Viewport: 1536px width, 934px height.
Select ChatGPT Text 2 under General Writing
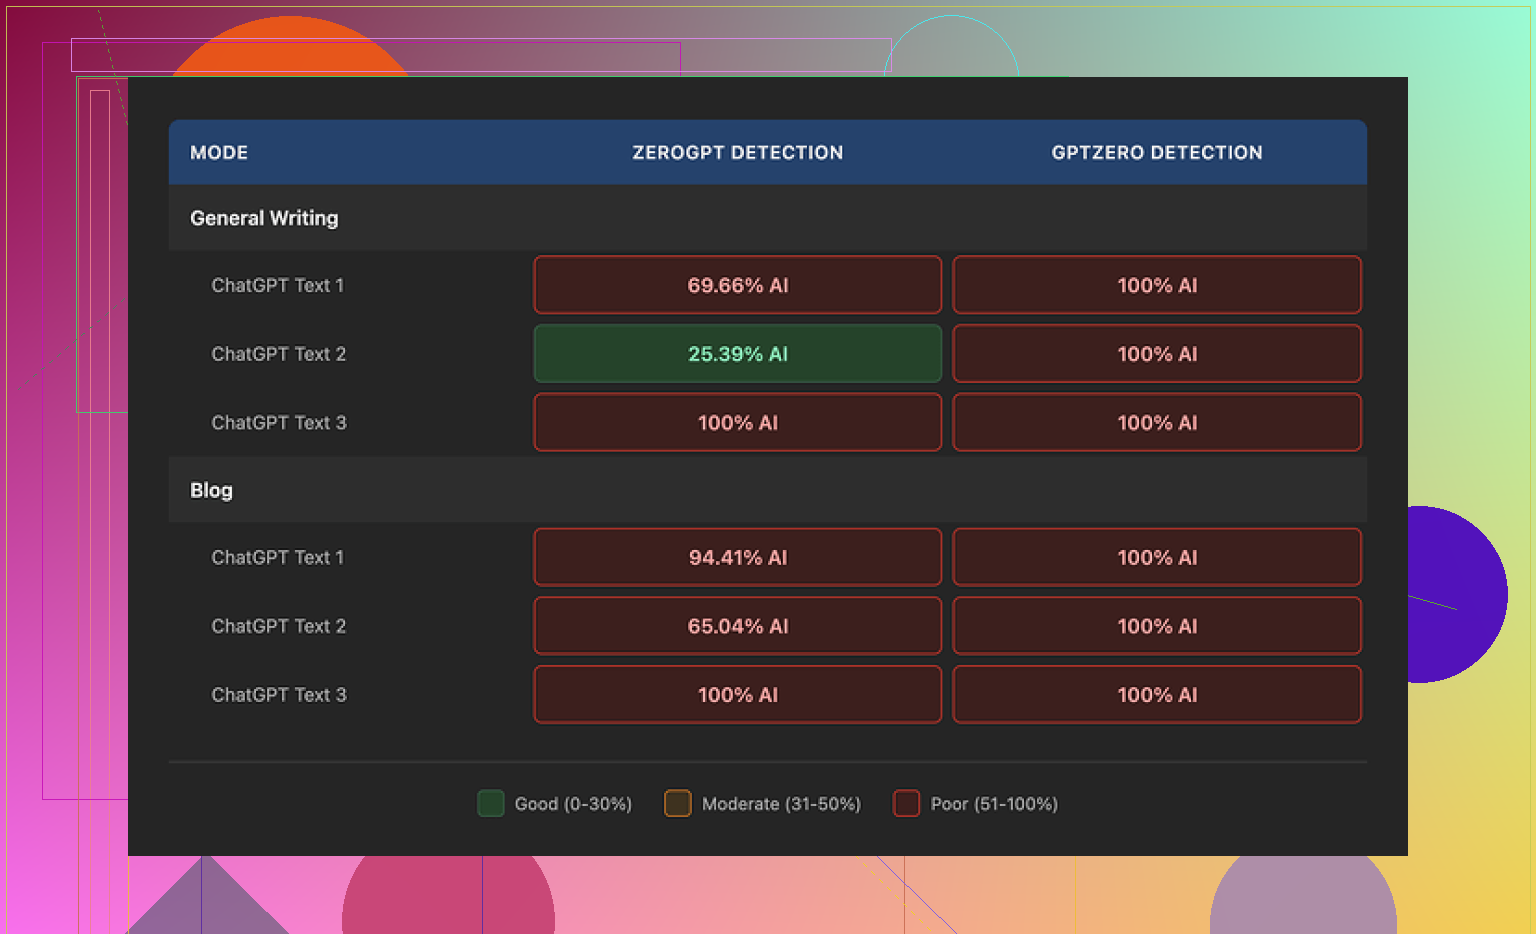click(x=278, y=354)
